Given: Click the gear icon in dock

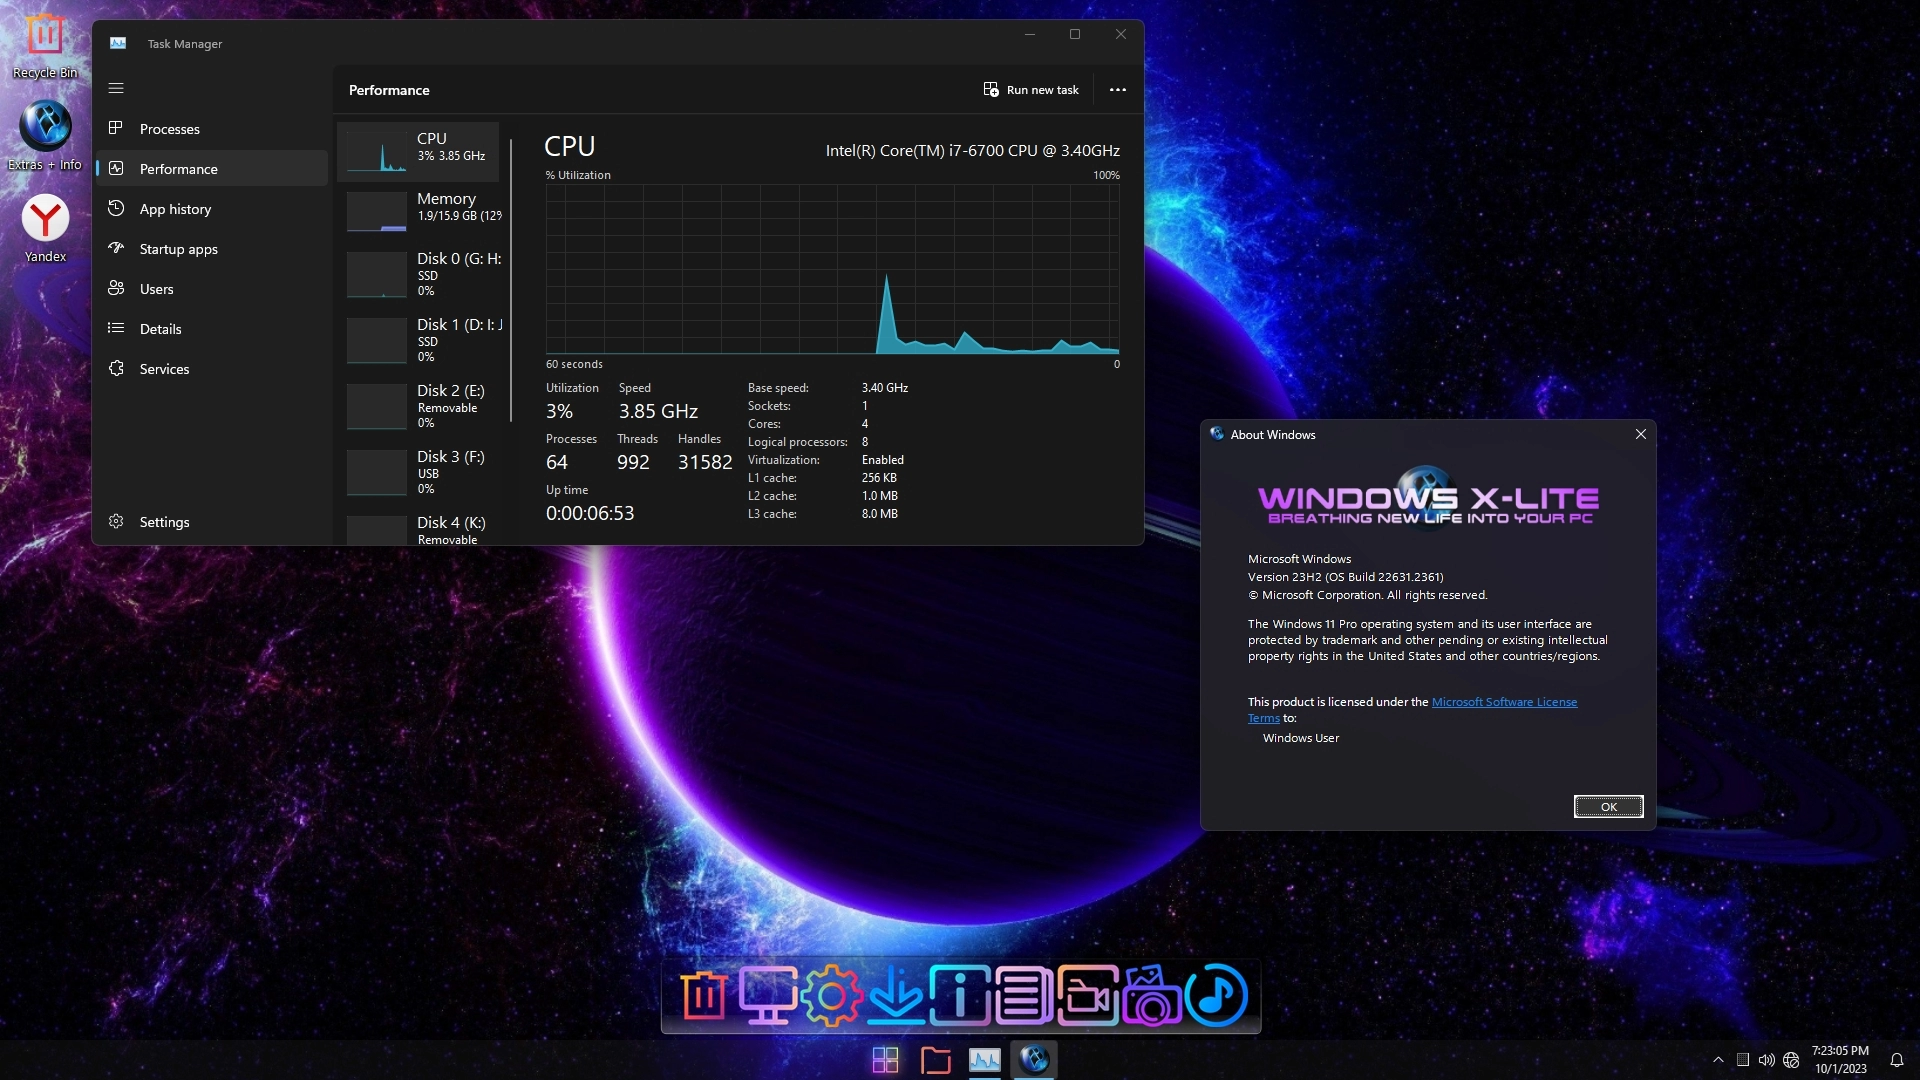Looking at the screenshot, I should (x=831, y=996).
